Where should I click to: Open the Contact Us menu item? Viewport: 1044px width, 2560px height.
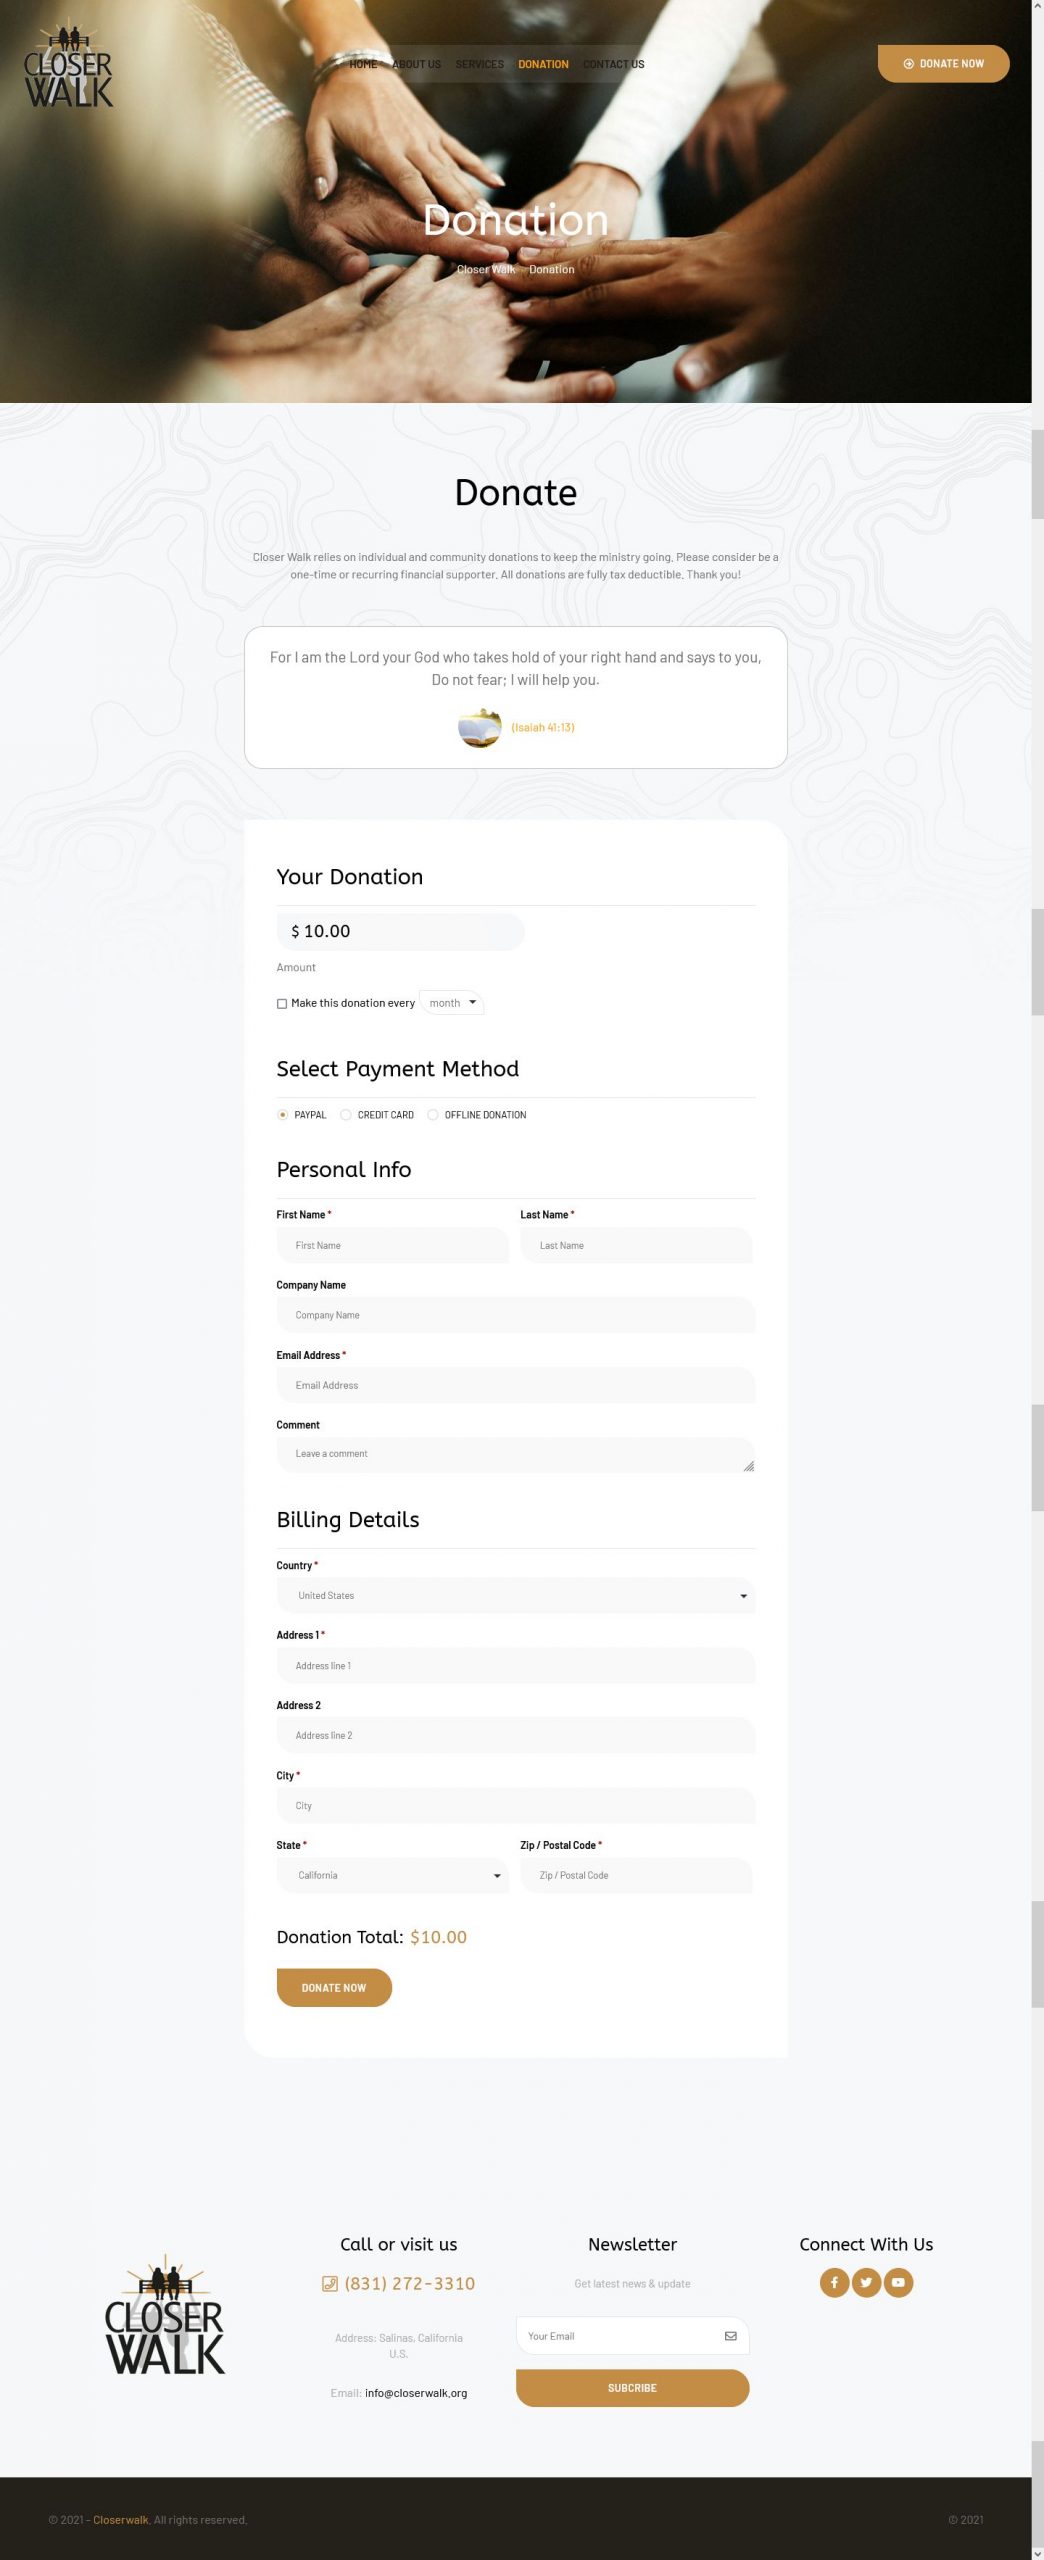613,64
